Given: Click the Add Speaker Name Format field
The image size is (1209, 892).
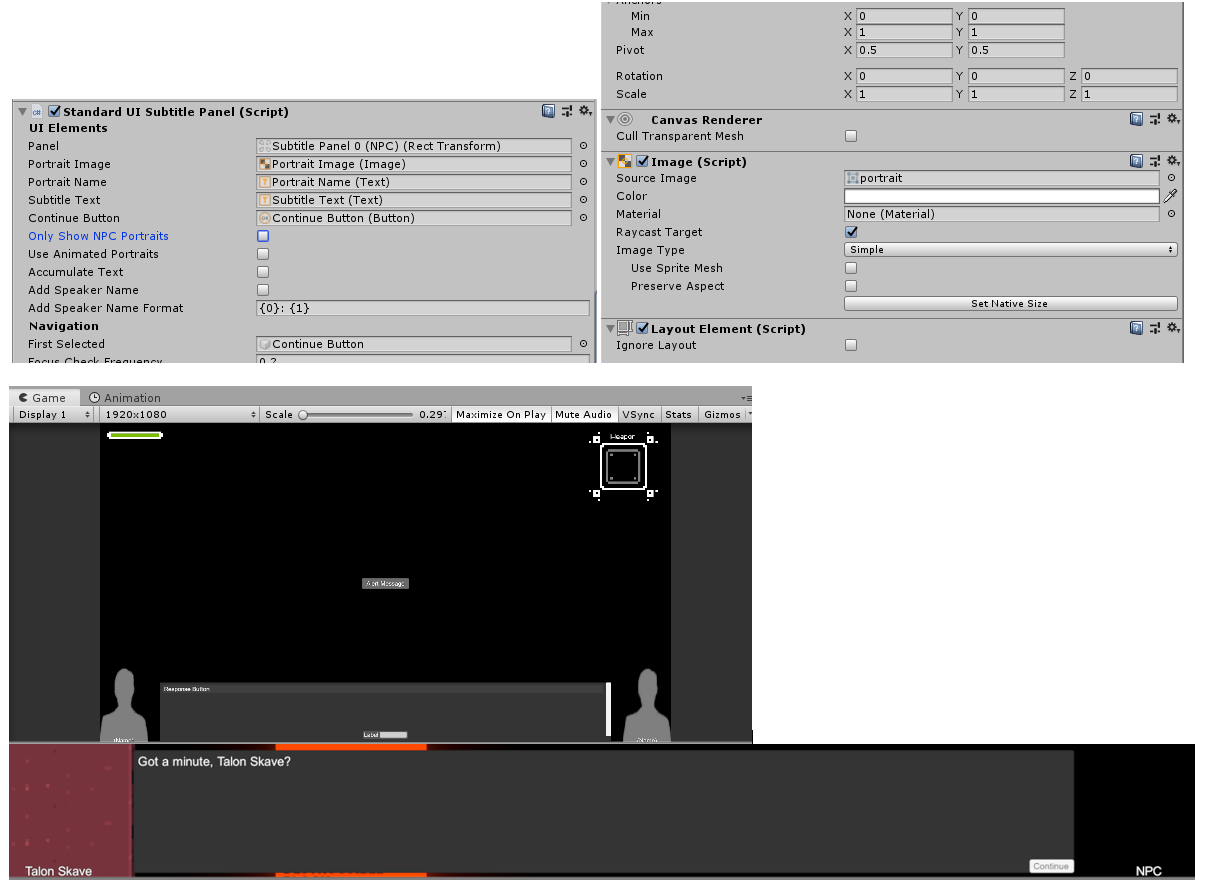Looking at the screenshot, I should click(x=423, y=308).
